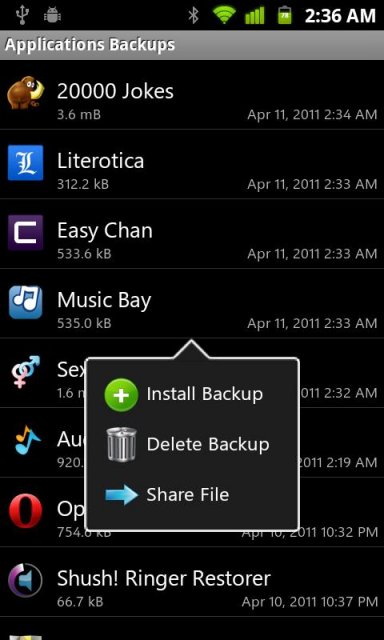Choose Share File from popup menu

[192, 495]
